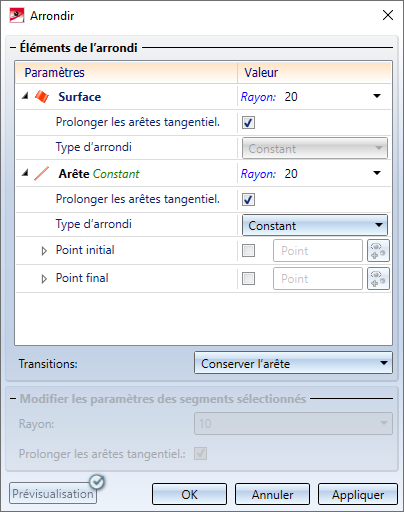Click the OK button
The height and width of the screenshot is (512, 404).
pos(189,494)
